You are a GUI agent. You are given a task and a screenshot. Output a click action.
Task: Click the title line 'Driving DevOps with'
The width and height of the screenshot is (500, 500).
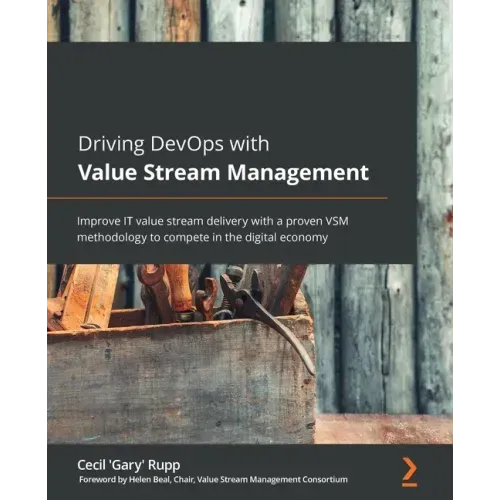[174, 145]
